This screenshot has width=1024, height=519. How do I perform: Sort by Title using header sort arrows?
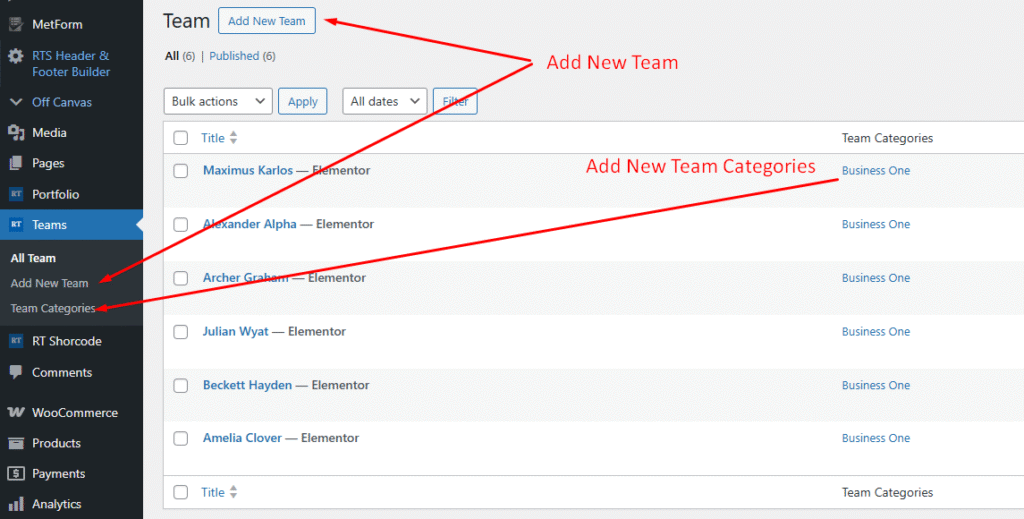click(234, 138)
